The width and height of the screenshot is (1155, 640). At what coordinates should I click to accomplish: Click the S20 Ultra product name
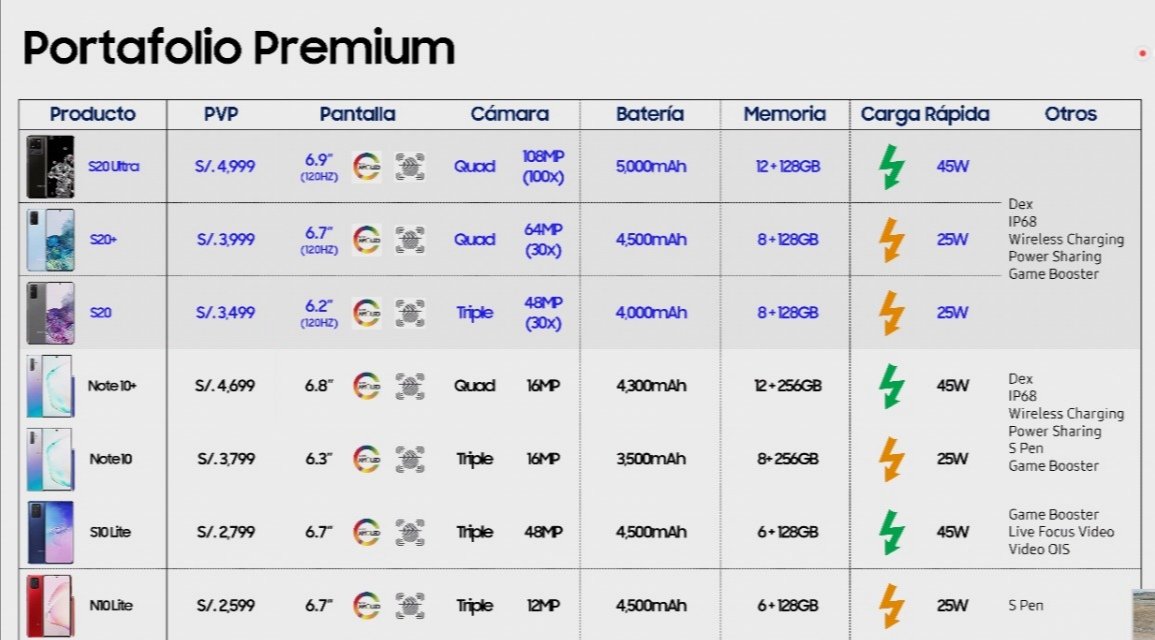click(113, 166)
